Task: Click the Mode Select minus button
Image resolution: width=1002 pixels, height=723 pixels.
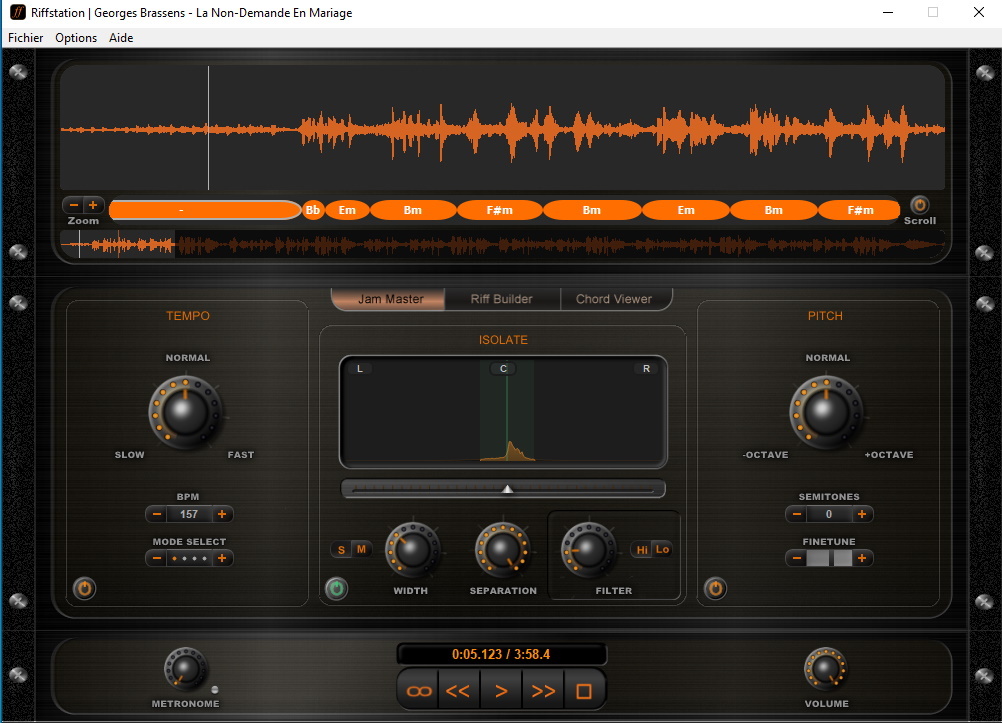Action: tap(157, 558)
